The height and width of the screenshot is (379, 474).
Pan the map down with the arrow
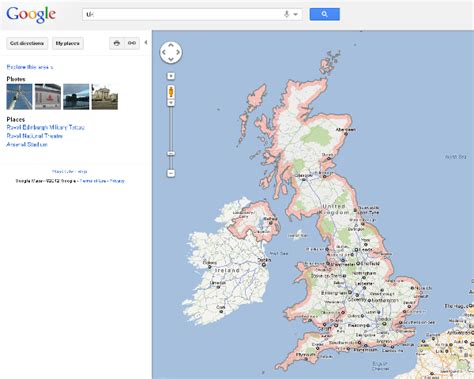click(171, 60)
